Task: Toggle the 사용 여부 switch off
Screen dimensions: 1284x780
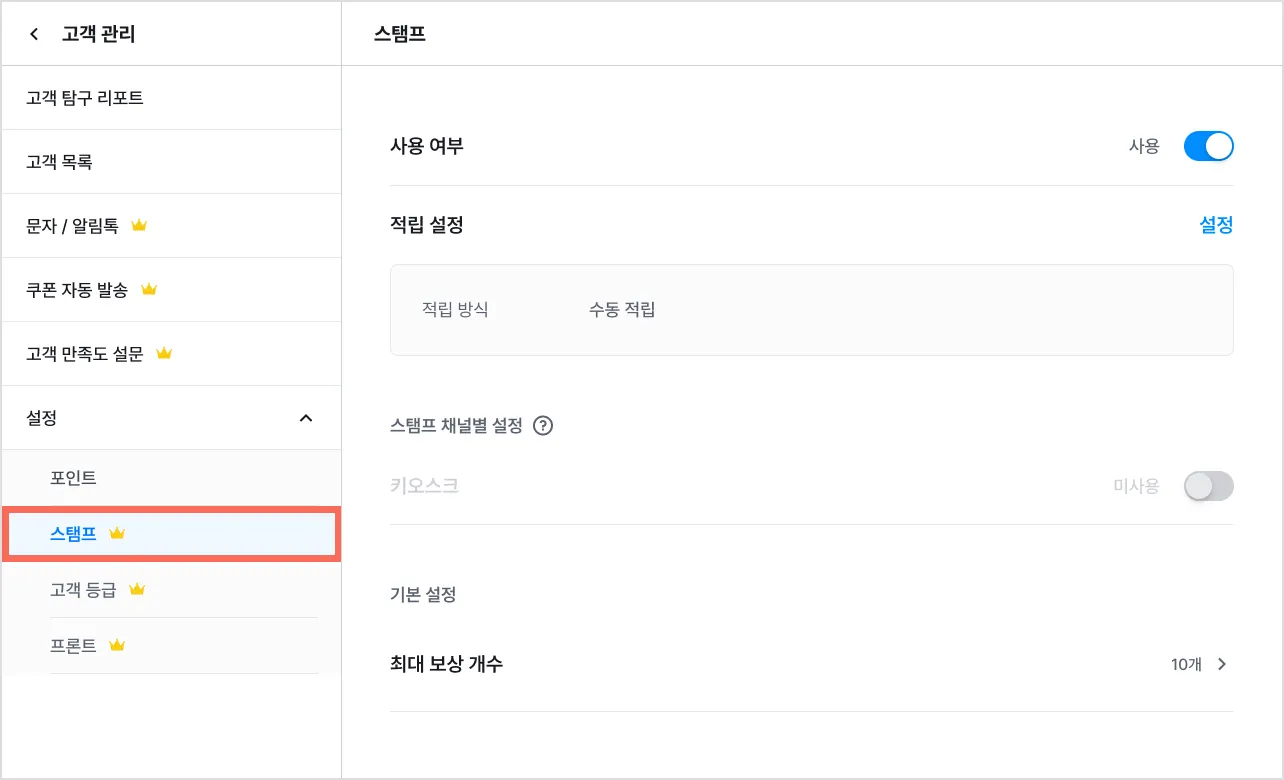Action: 1208,147
